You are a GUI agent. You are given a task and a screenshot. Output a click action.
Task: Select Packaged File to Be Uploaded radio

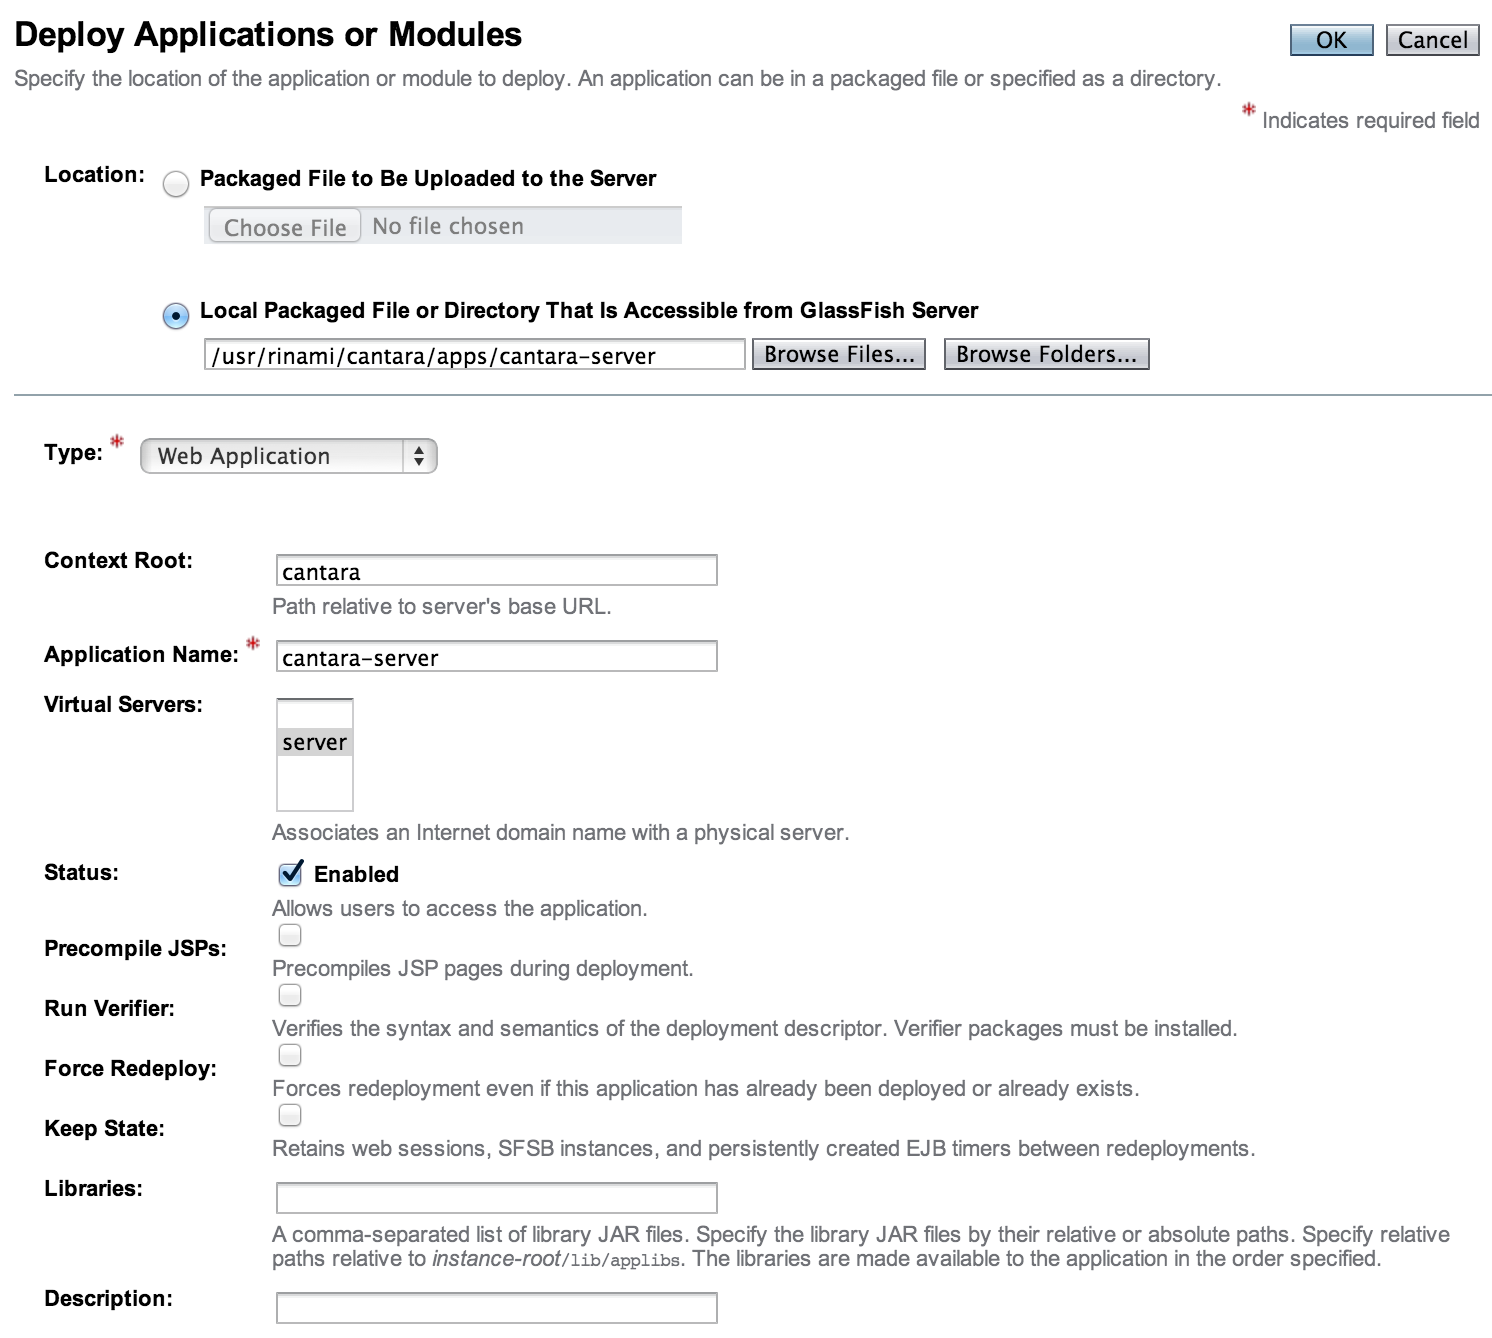176,184
